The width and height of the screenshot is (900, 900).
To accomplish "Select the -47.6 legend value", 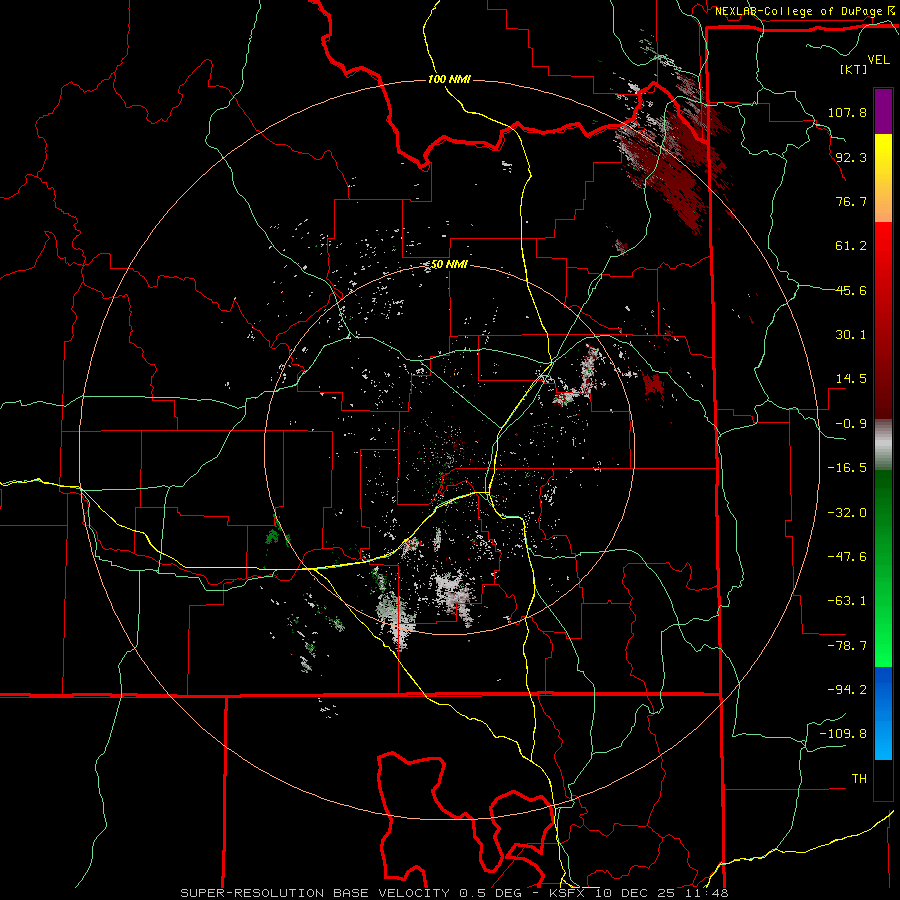I will click(847, 557).
